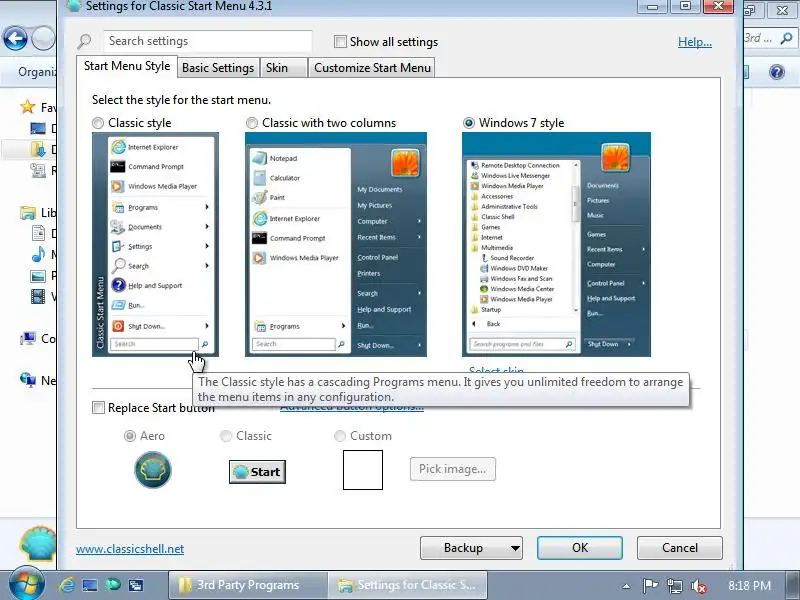Click the Cancel button
800x600 pixels.
680,548
